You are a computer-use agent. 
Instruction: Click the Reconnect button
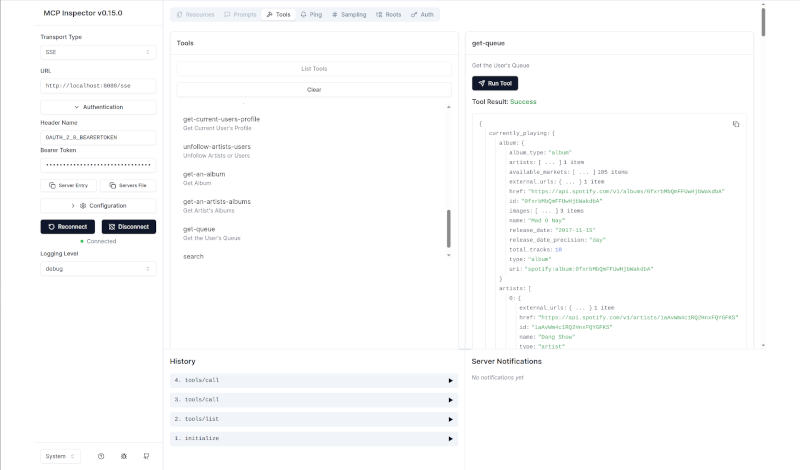(x=67, y=227)
